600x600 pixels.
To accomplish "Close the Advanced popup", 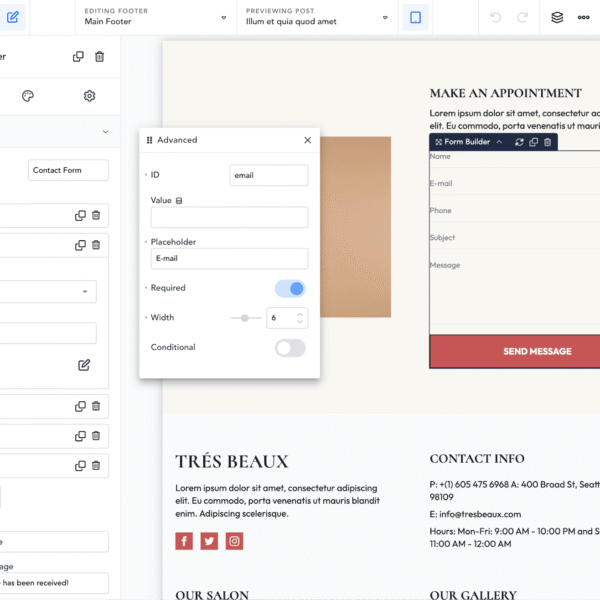I will (x=307, y=141).
